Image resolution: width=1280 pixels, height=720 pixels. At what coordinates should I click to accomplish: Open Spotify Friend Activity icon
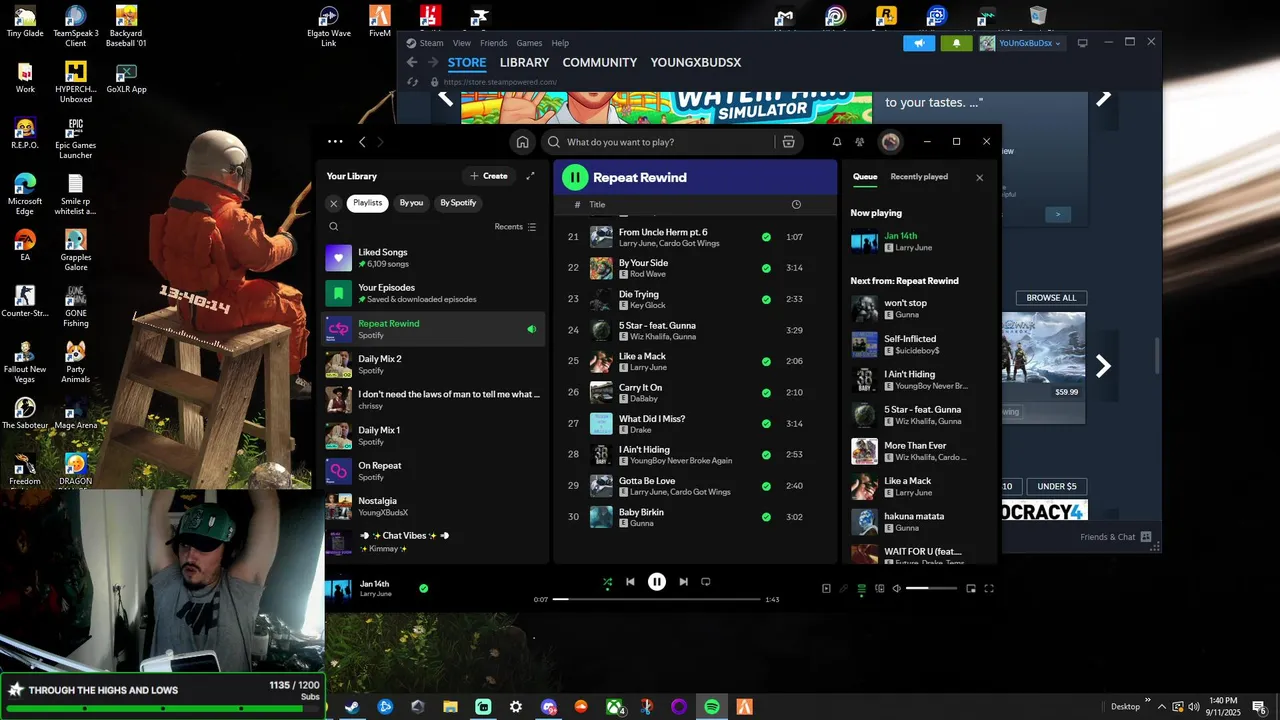[x=860, y=142]
